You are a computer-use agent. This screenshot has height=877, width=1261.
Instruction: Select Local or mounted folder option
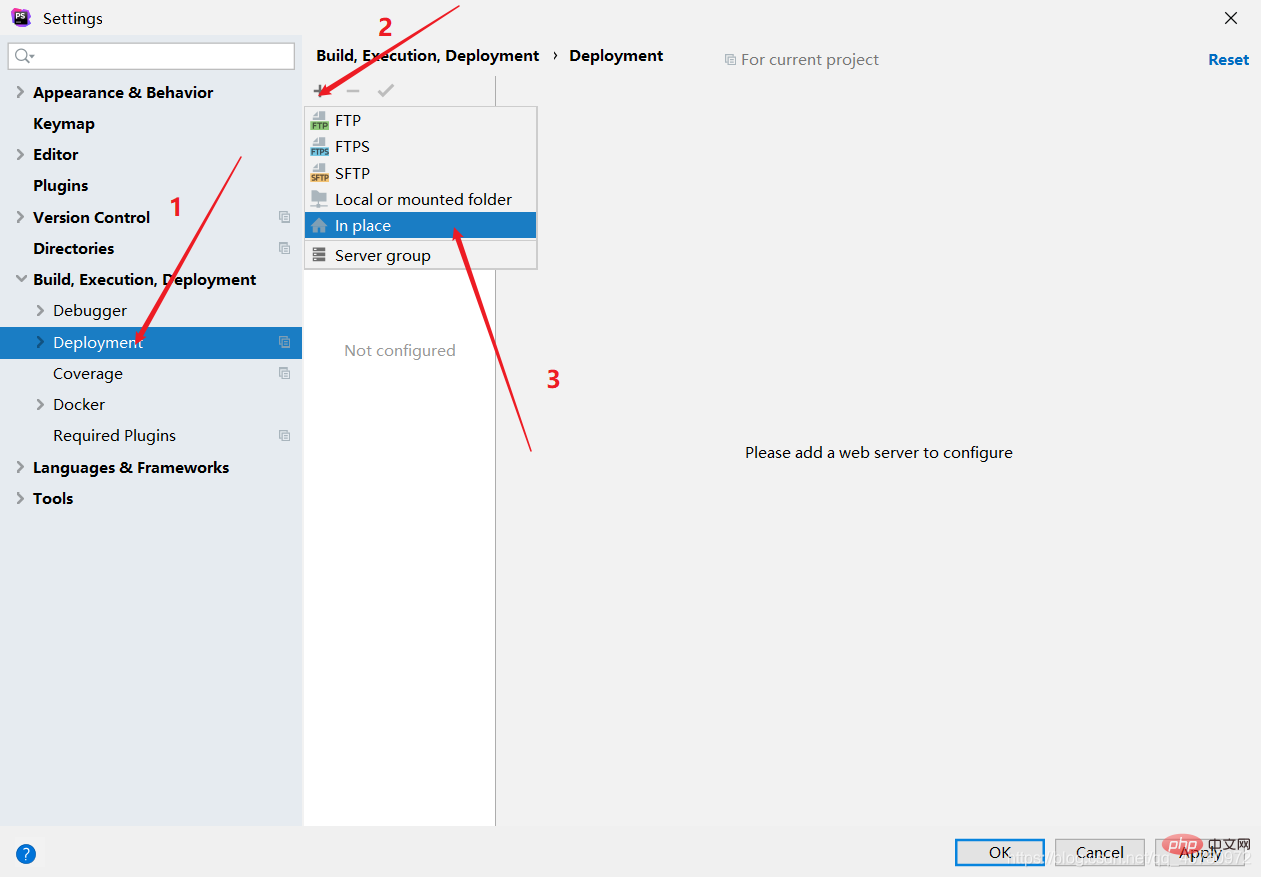click(x=421, y=199)
